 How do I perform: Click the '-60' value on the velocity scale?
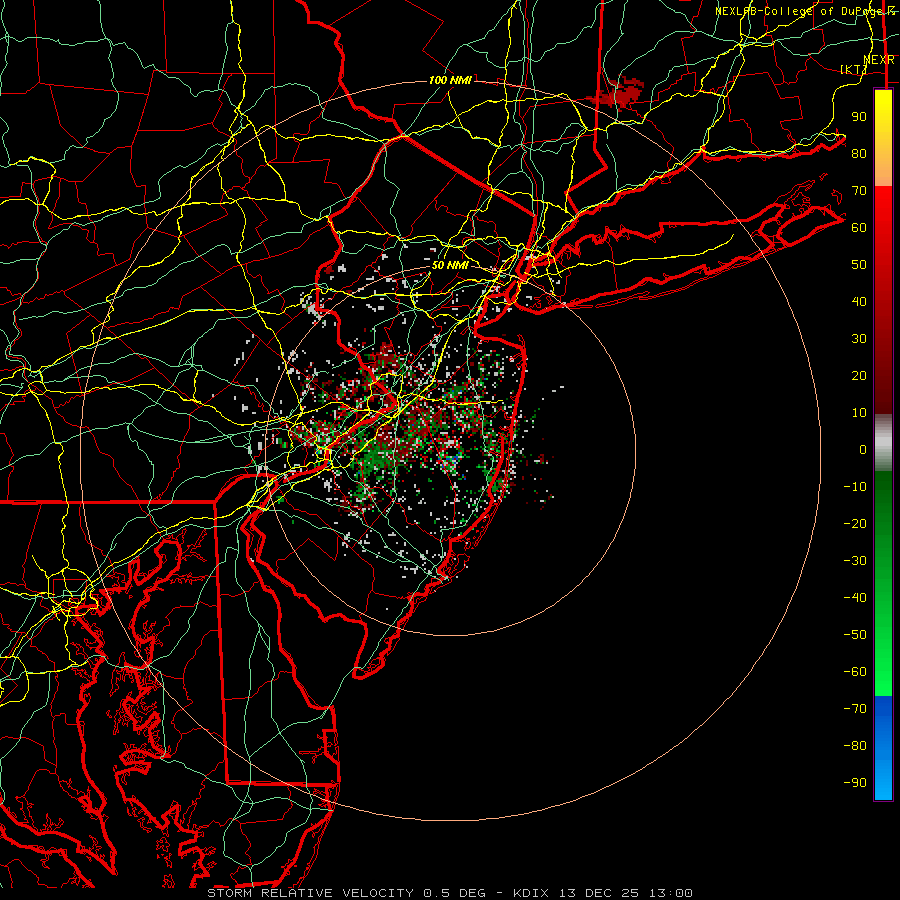[855, 672]
